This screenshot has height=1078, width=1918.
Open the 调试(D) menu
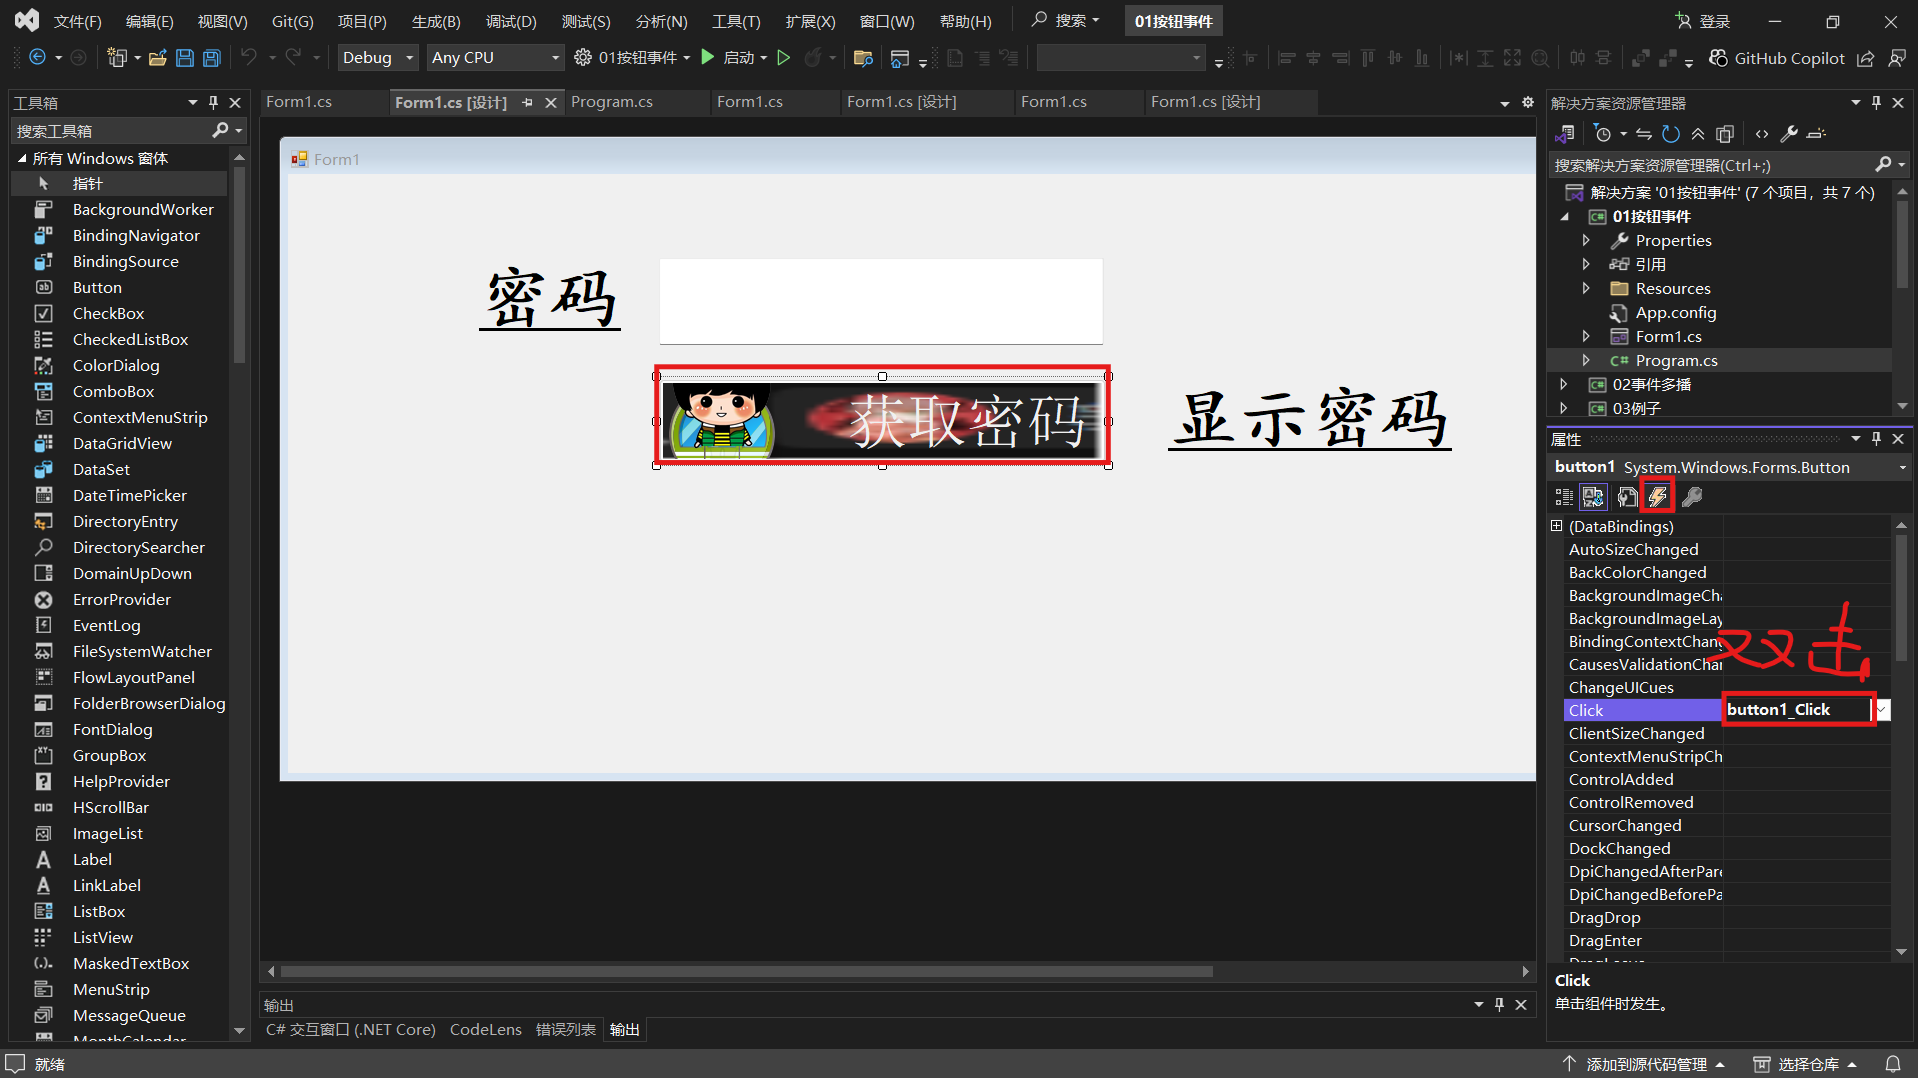511,21
